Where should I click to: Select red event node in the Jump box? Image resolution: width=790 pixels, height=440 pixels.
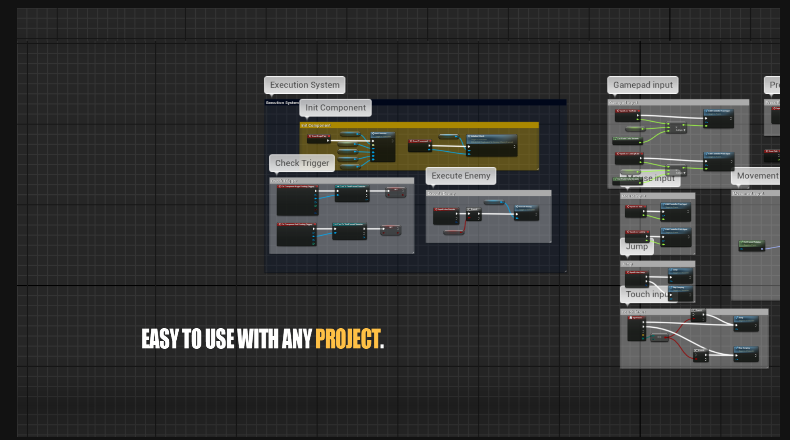click(637, 279)
